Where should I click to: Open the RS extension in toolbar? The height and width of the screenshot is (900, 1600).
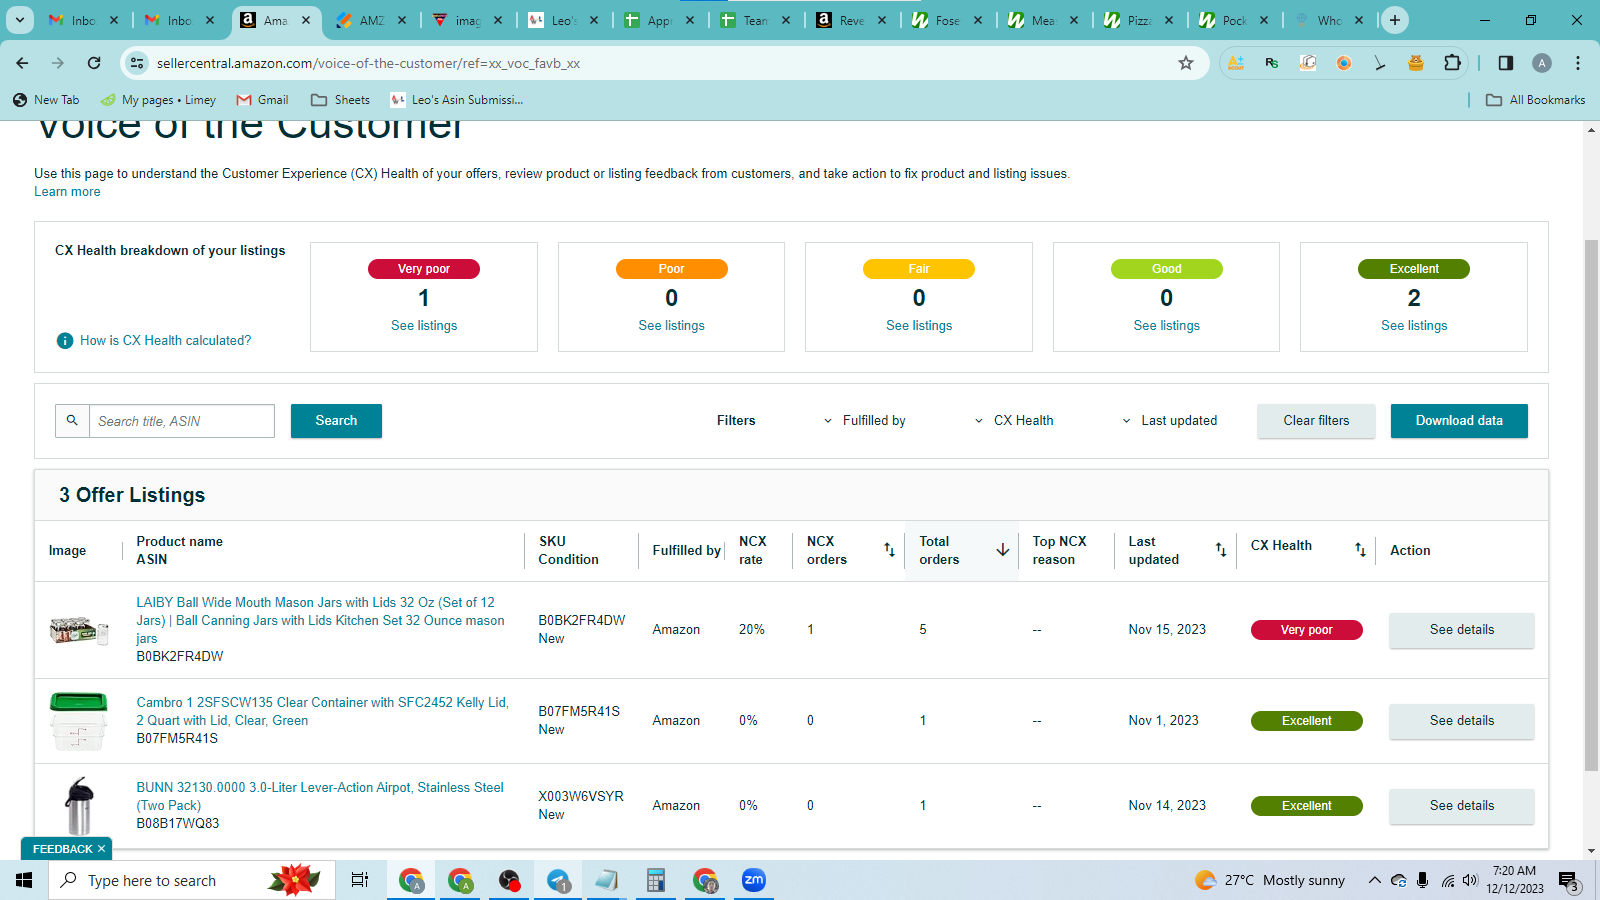(x=1272, y=63)
